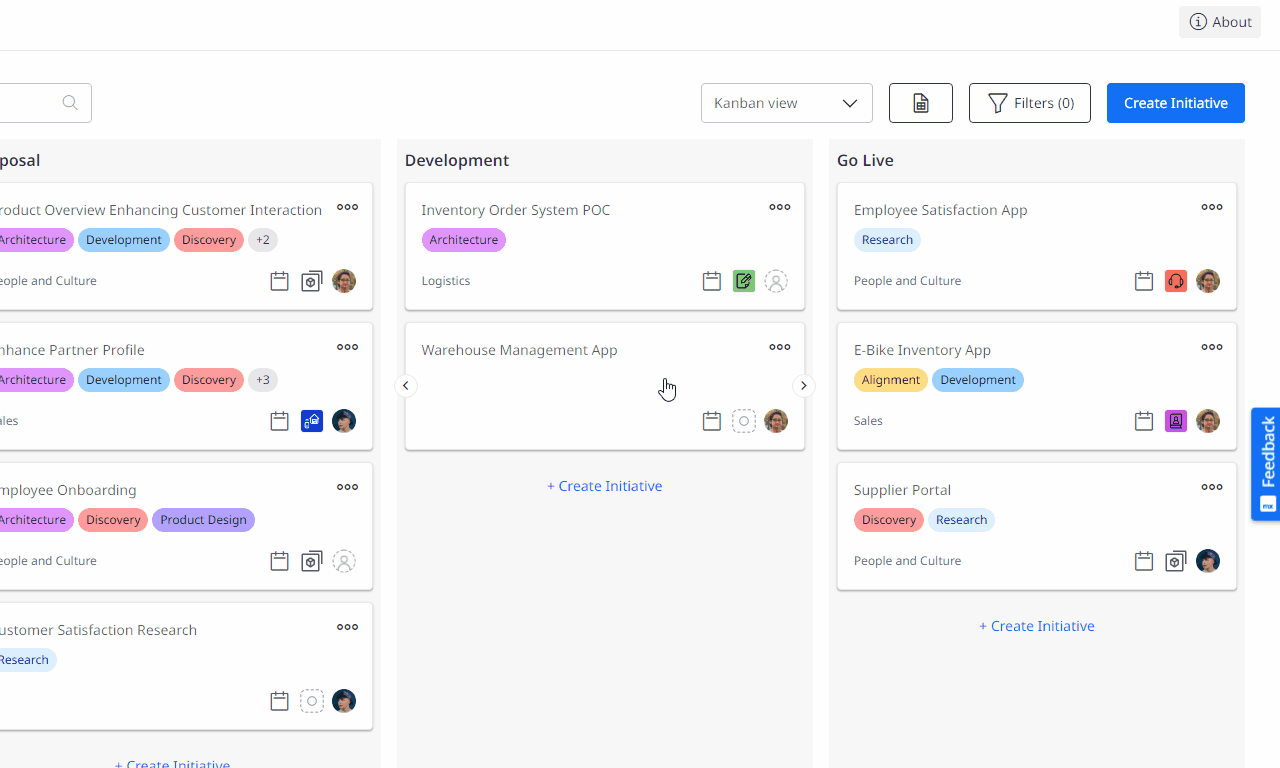Select the Architecture tag on Inventory Order System POC
Viewport: 1280px width, 768px height.
(463, 239)
